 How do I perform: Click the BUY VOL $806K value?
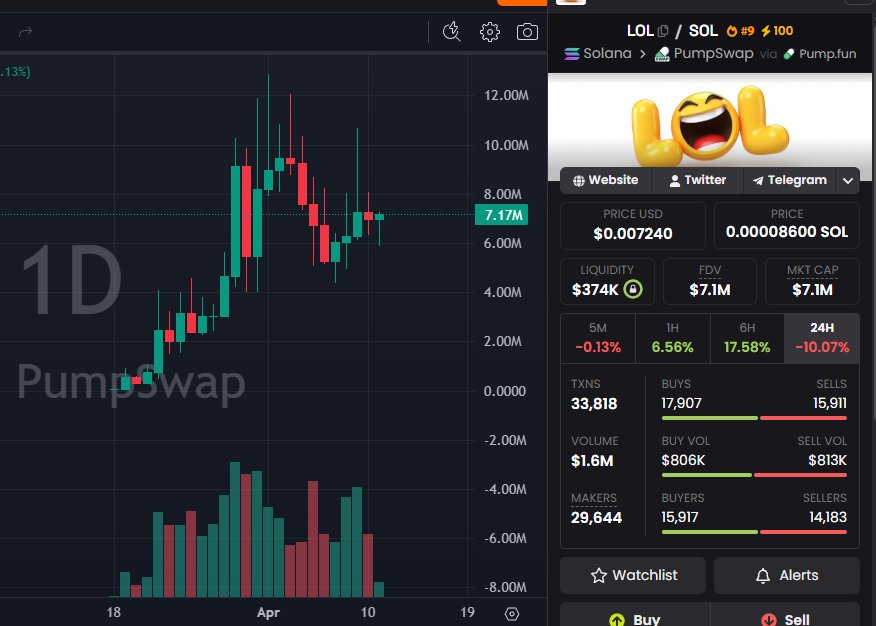683,460
